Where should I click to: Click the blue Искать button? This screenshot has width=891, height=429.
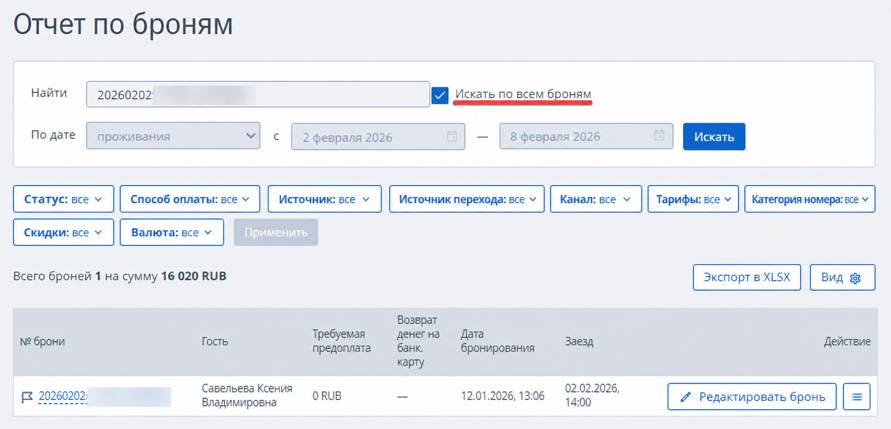(714, 137)
